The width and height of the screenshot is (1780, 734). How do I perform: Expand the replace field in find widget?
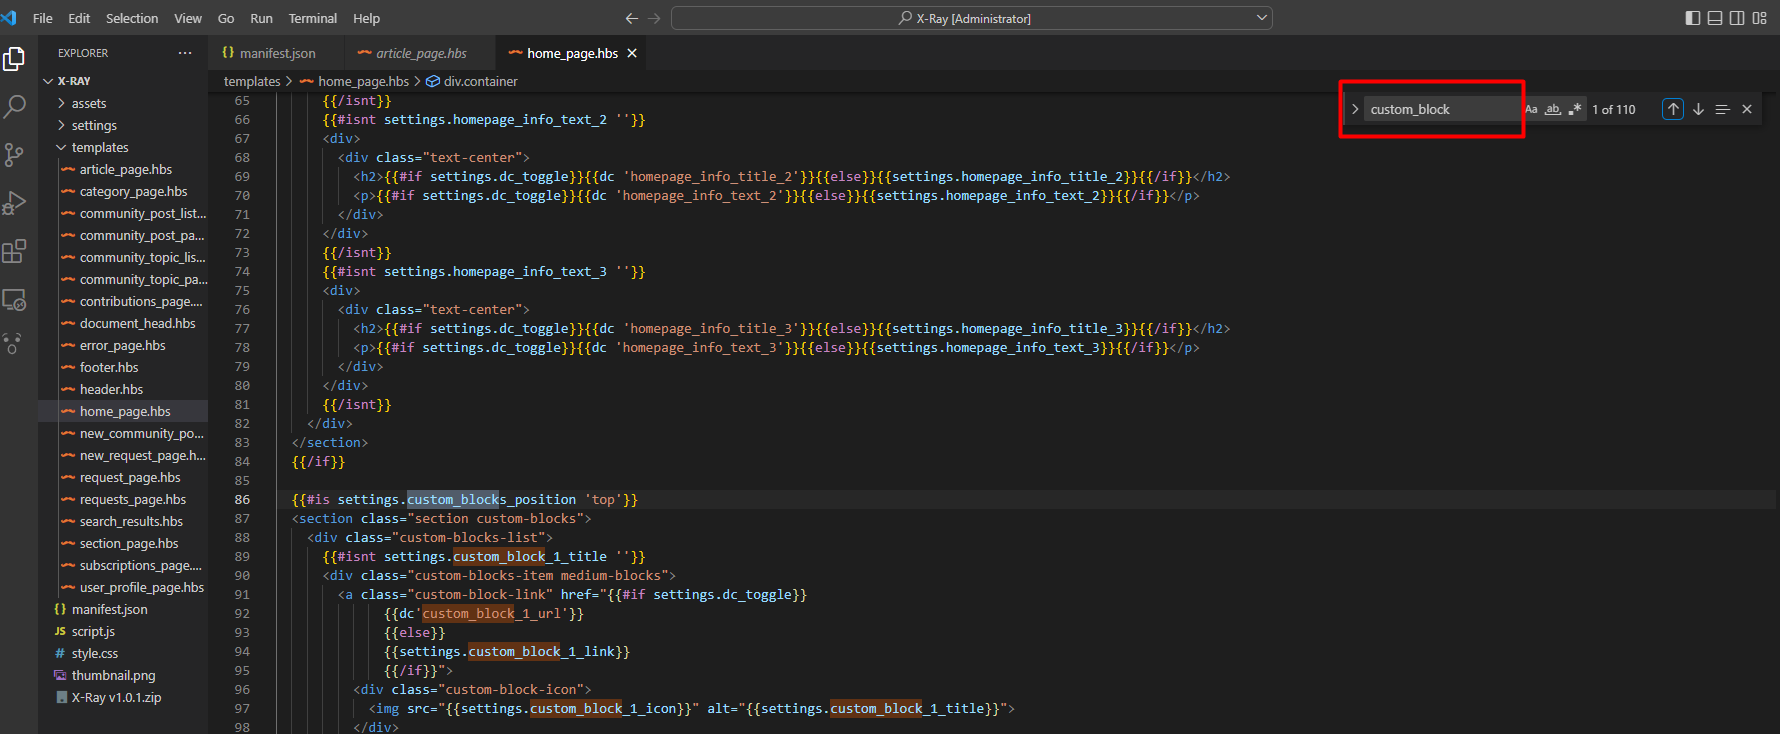1355,109
